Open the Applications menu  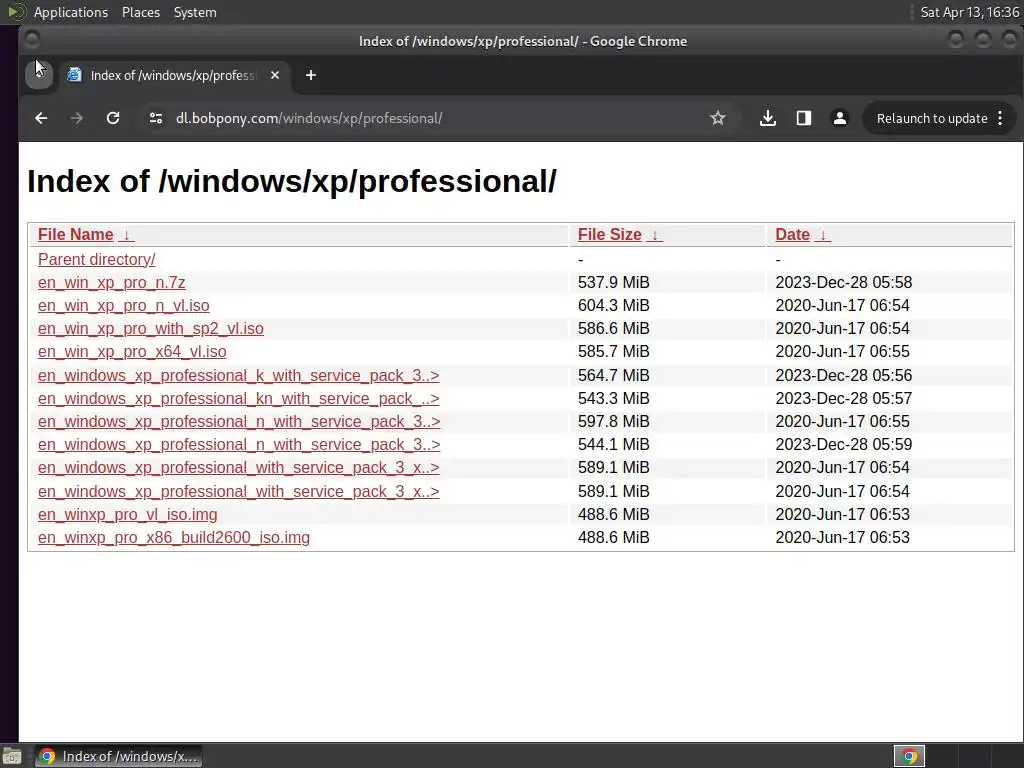click(71, 12)
